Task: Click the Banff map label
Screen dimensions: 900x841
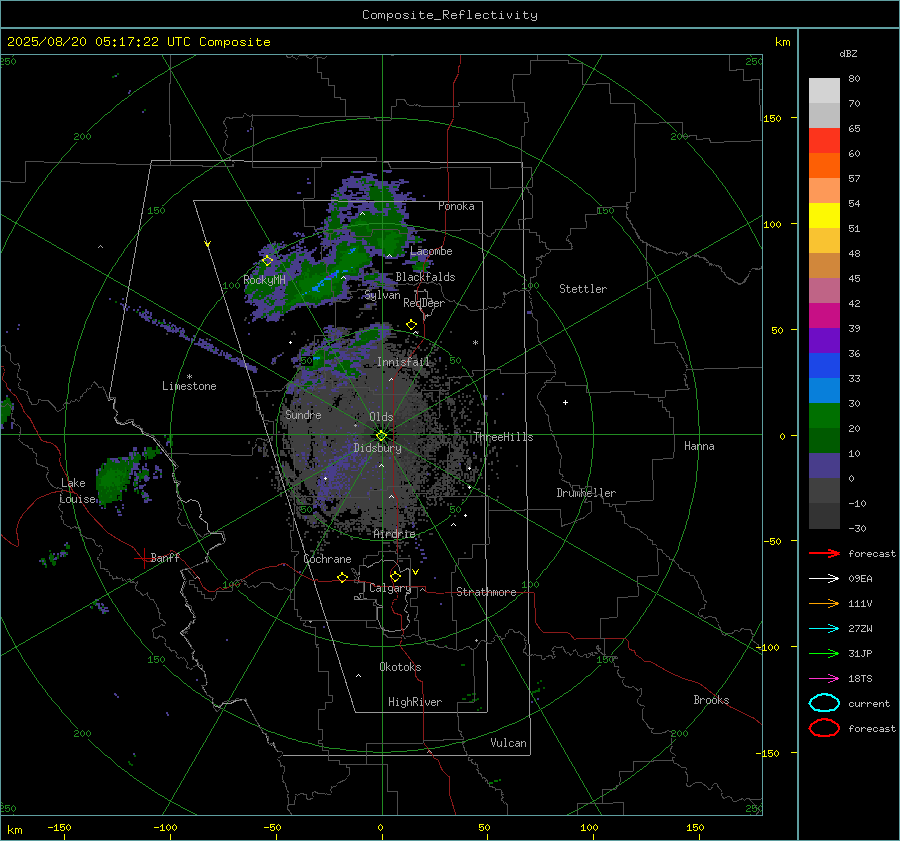Action: 165,557
